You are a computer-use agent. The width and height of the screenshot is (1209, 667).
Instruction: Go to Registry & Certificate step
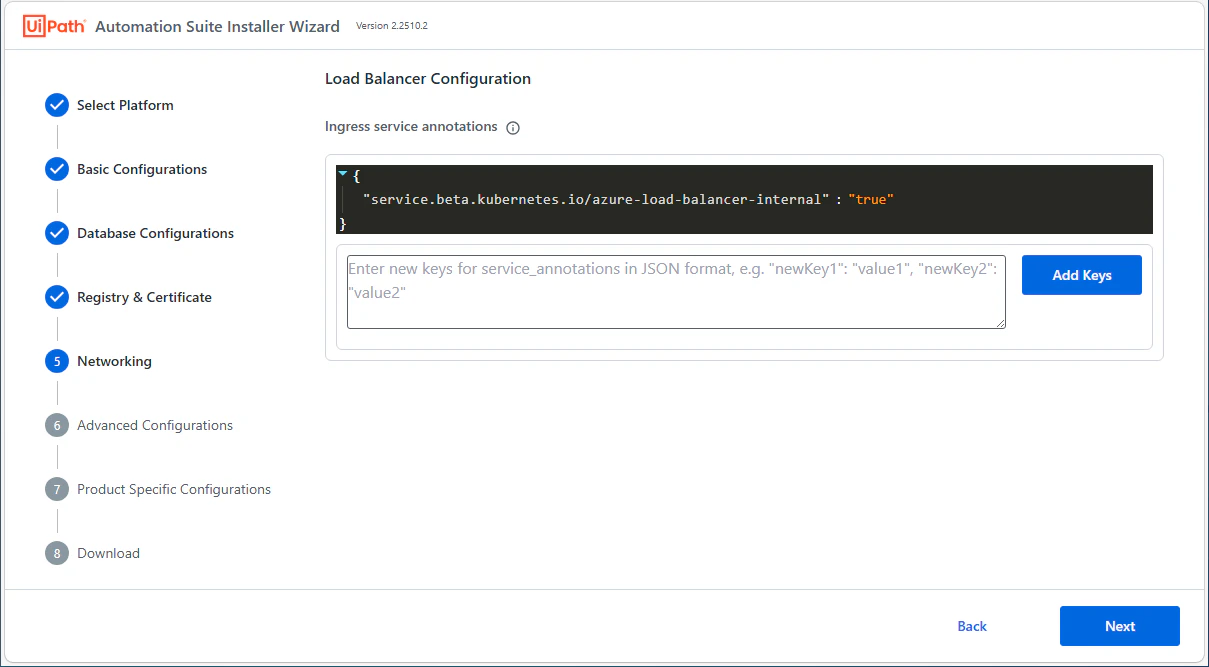click(x=144, y=297)
